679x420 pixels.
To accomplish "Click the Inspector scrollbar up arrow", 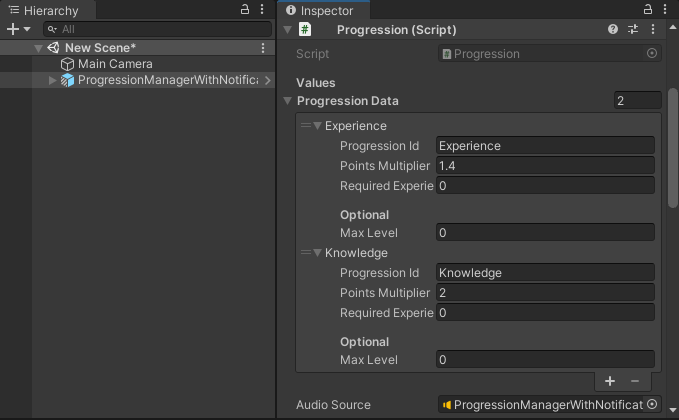I will [673, 27].
